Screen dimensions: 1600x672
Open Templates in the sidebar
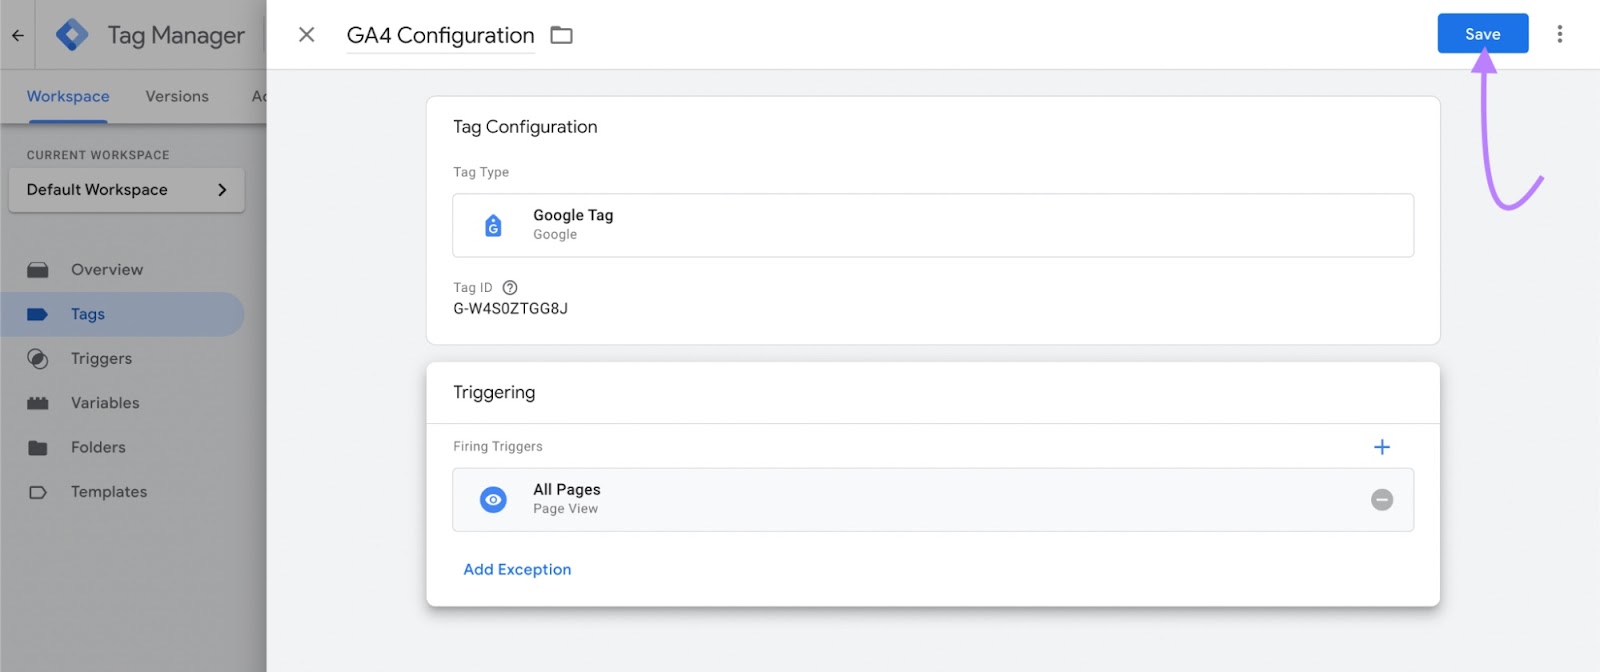point(109,492)
